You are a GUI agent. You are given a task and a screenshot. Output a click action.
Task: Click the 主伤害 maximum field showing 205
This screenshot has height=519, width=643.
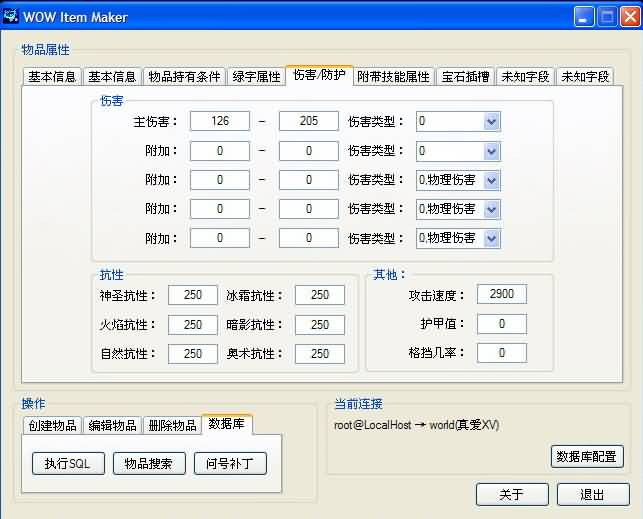(309, 121)
